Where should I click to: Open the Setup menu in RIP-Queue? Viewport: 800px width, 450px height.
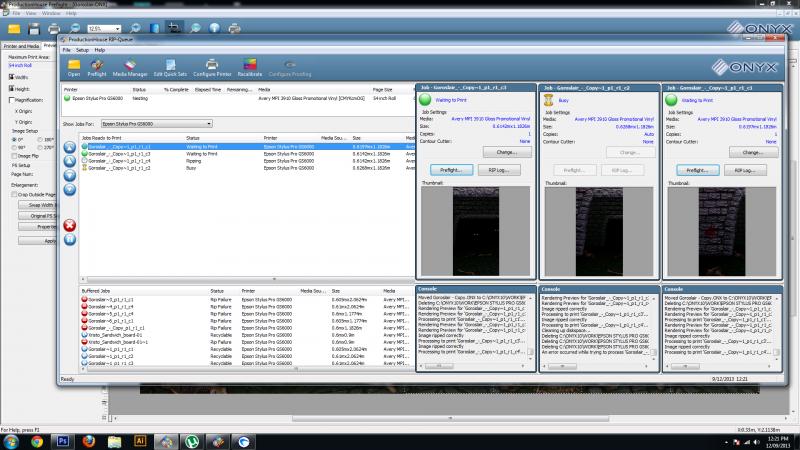pos(82,50)
